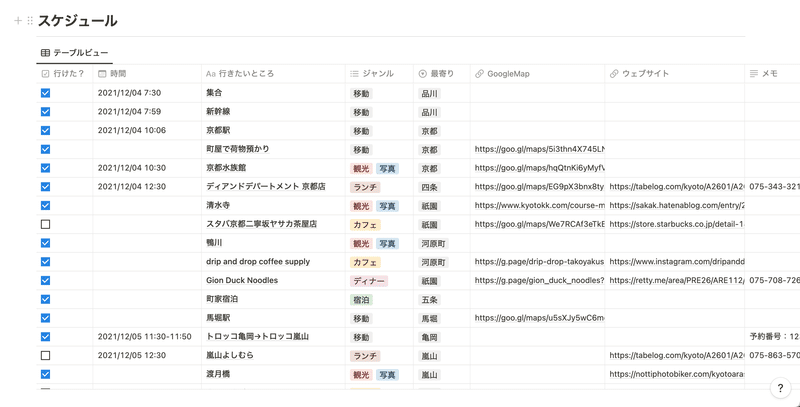Open the store.starbucks.co.jp website link
The image size is (800, 407).
tap(677, 224)
